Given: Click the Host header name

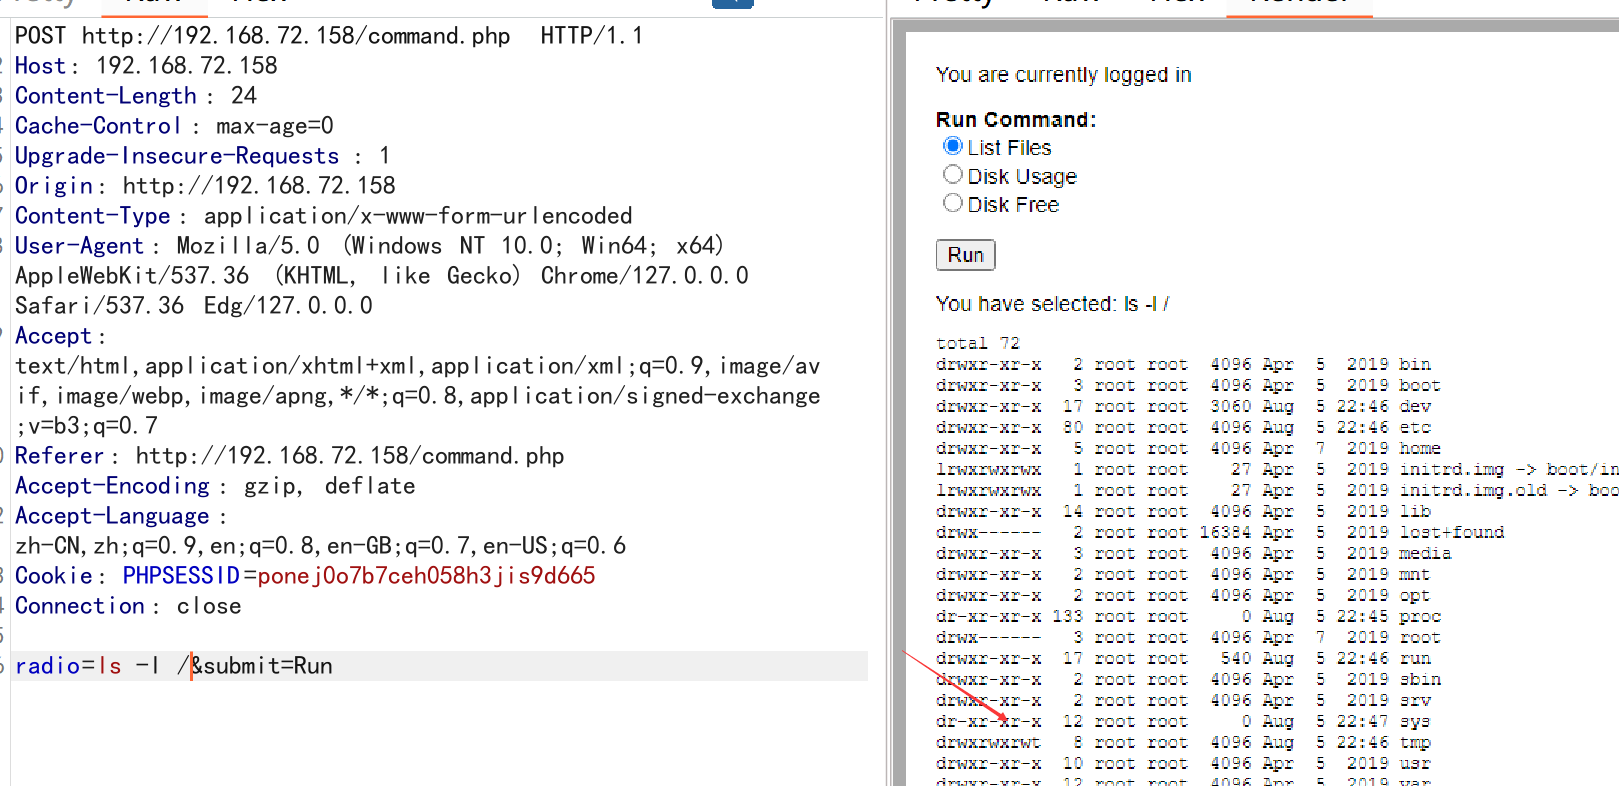Looking at the screenshot, I should 40,66.
